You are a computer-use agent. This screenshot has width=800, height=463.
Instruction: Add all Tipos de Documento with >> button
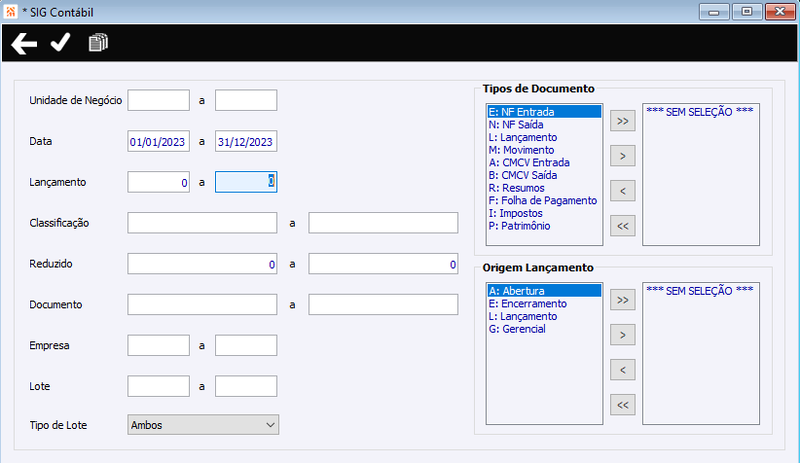coord(622,121)
